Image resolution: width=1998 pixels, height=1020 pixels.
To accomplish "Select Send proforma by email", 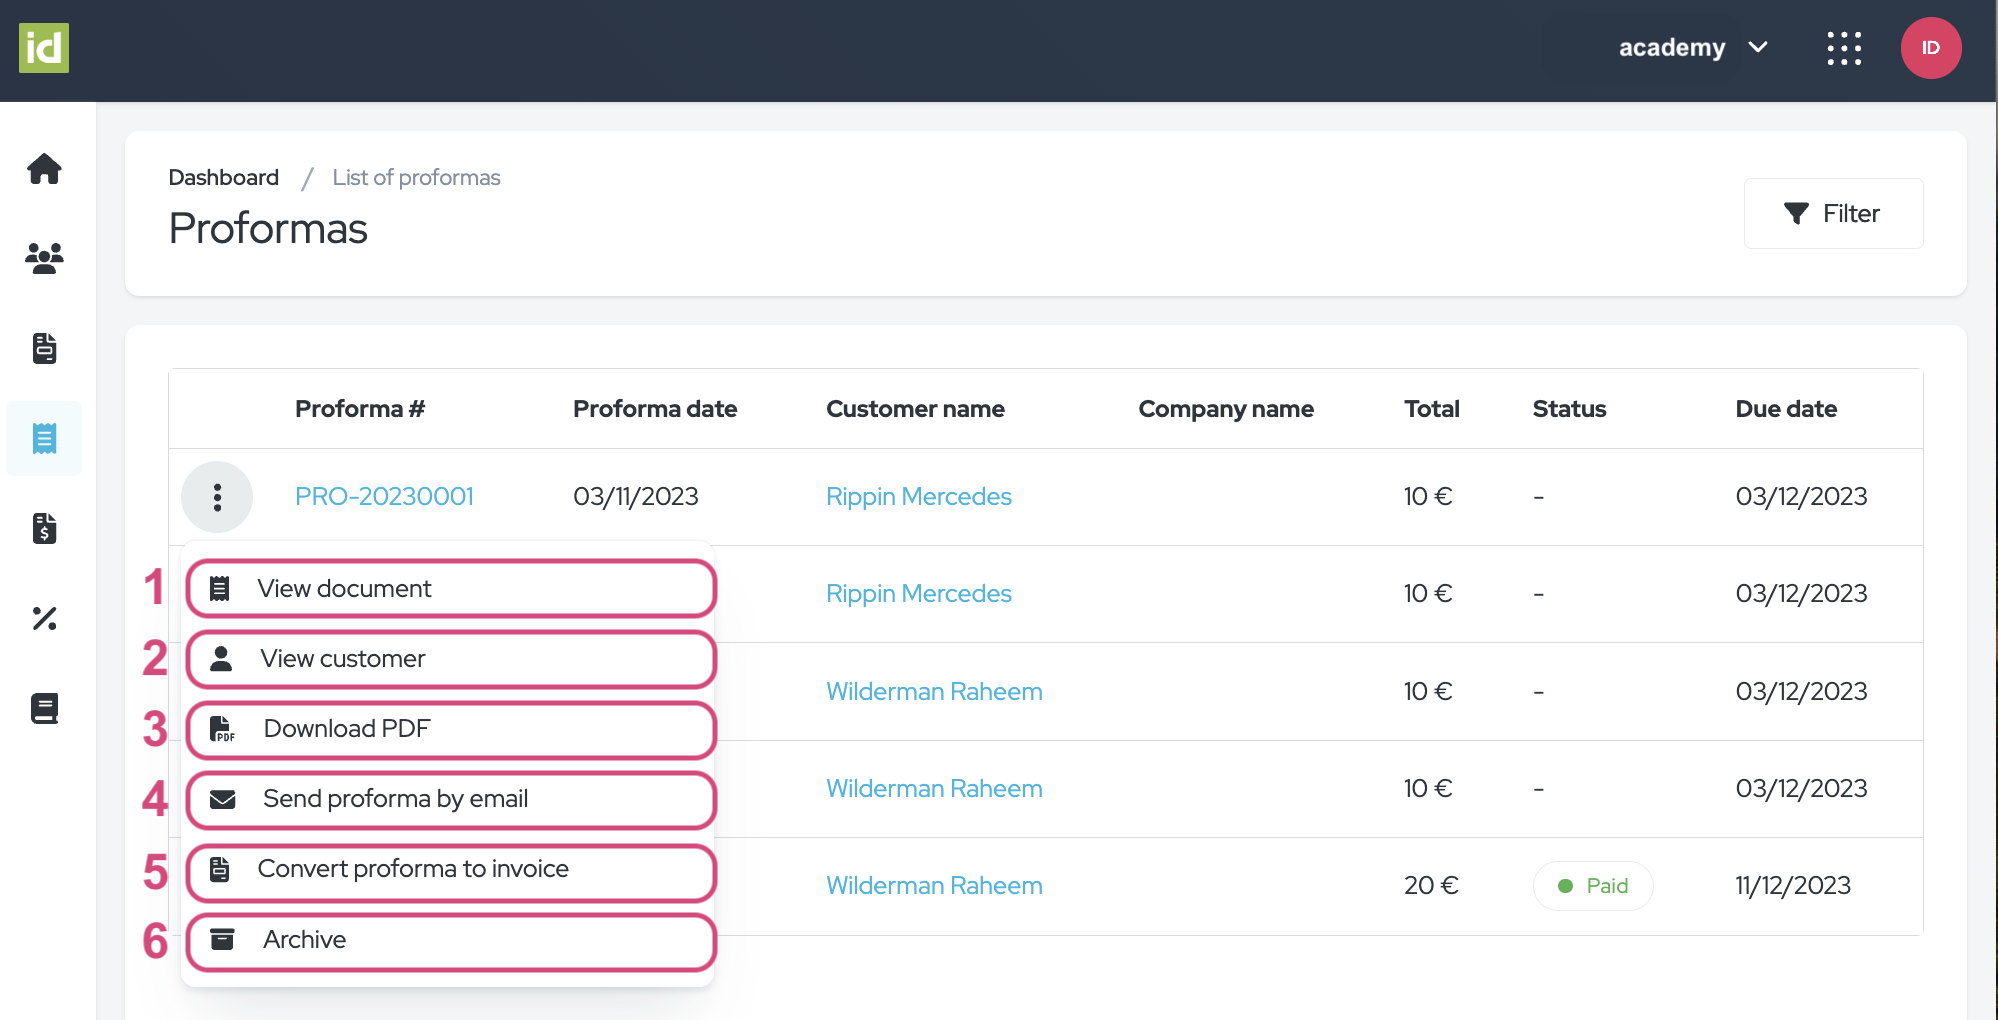I will (x=450, y=799).
